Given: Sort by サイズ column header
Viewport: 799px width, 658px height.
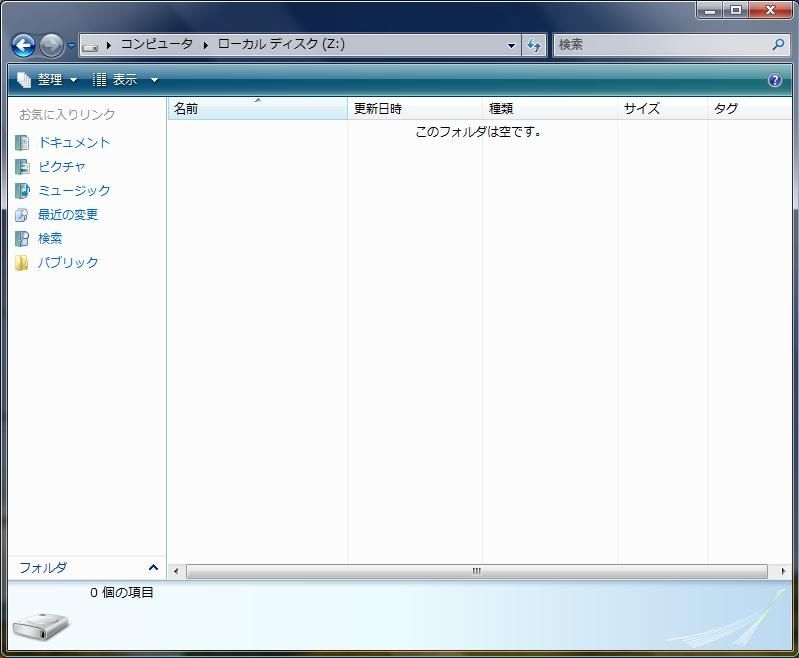Looking at the screenshot, I should [x=662, y=109].
